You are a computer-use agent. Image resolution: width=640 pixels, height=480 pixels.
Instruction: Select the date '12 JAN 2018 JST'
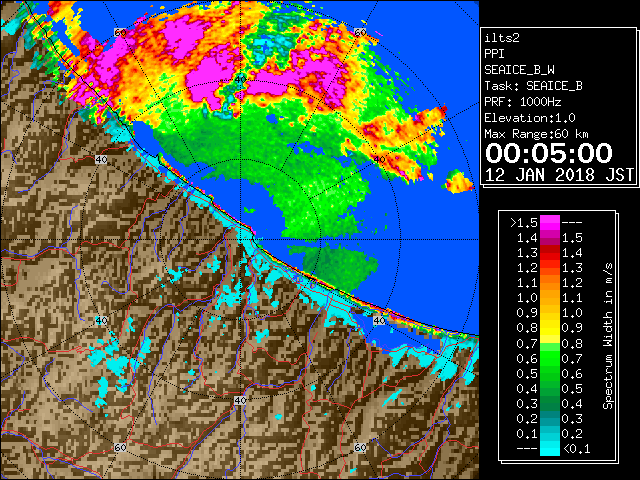coord(559,175)
